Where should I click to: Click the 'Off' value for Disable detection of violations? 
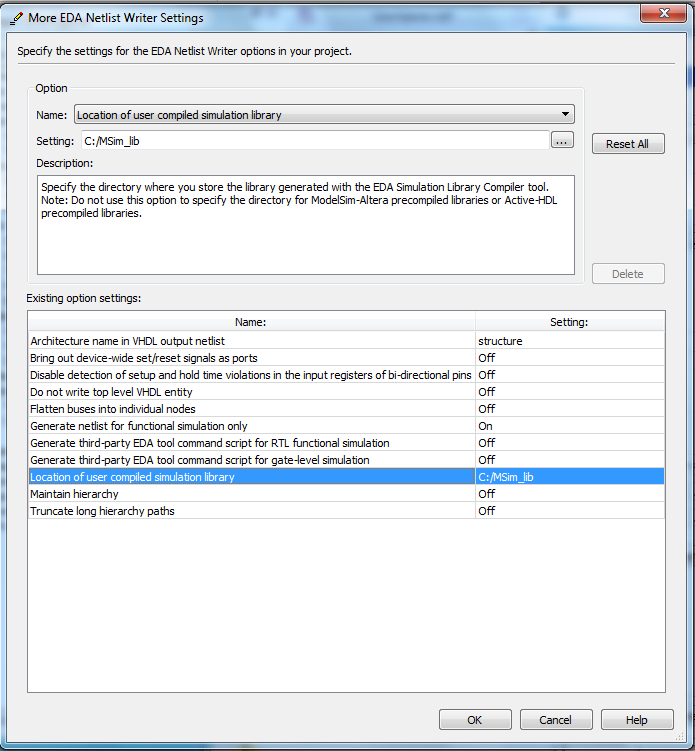tap(487, 375)
